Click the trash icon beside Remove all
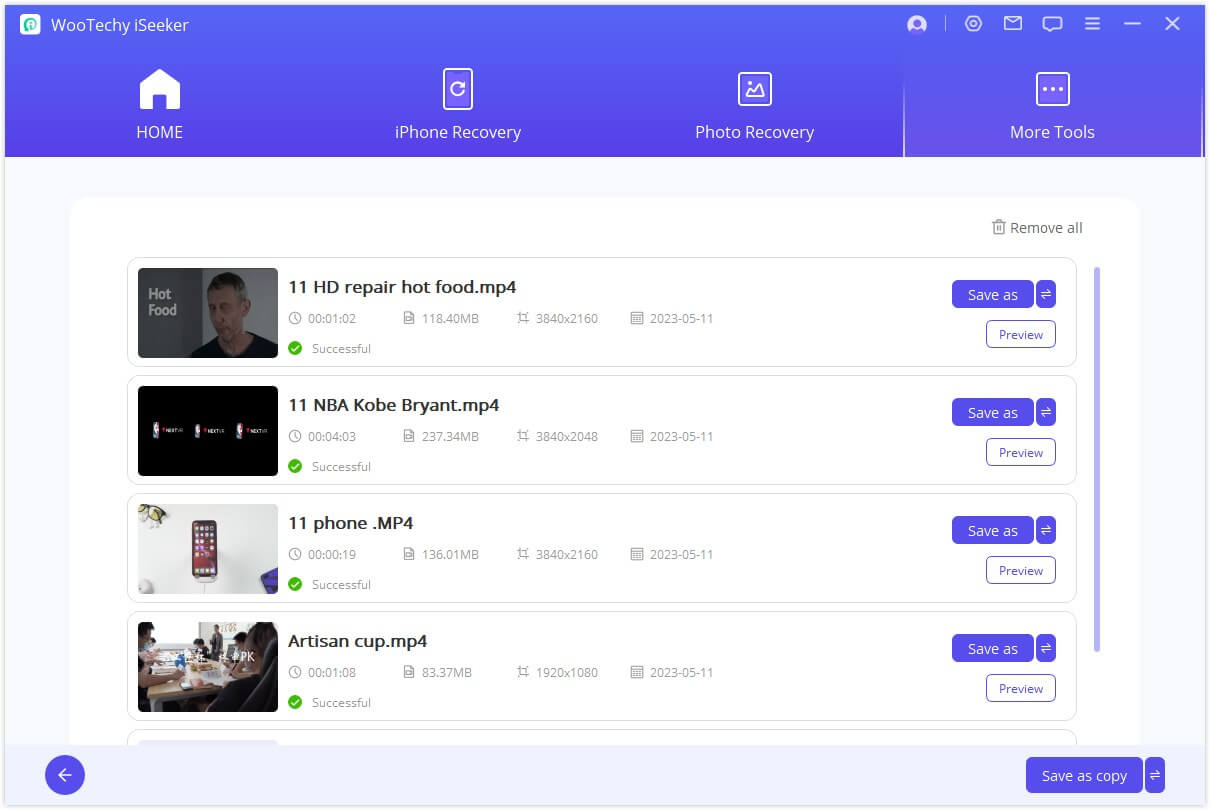The image size is (1210, 810). click(998, 227)
